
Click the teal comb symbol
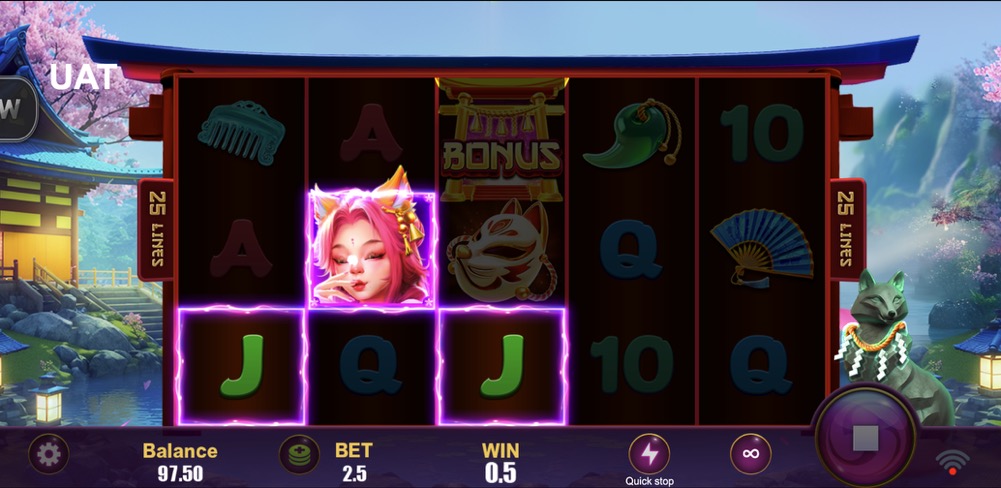[x=241, y=133]
